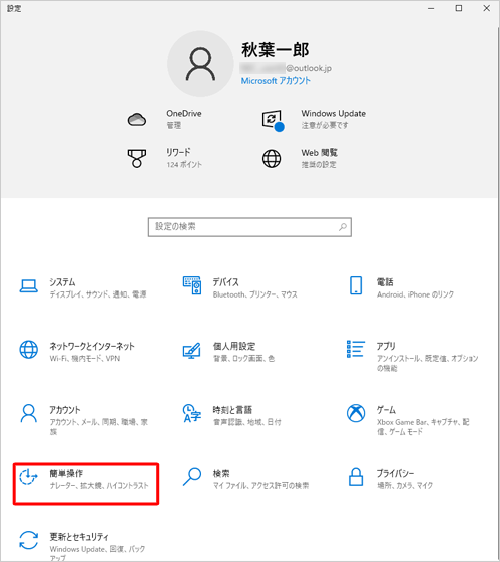
Task: Click 更新とセキュリティ refresh arrows icon
Action: coord(29,540)
